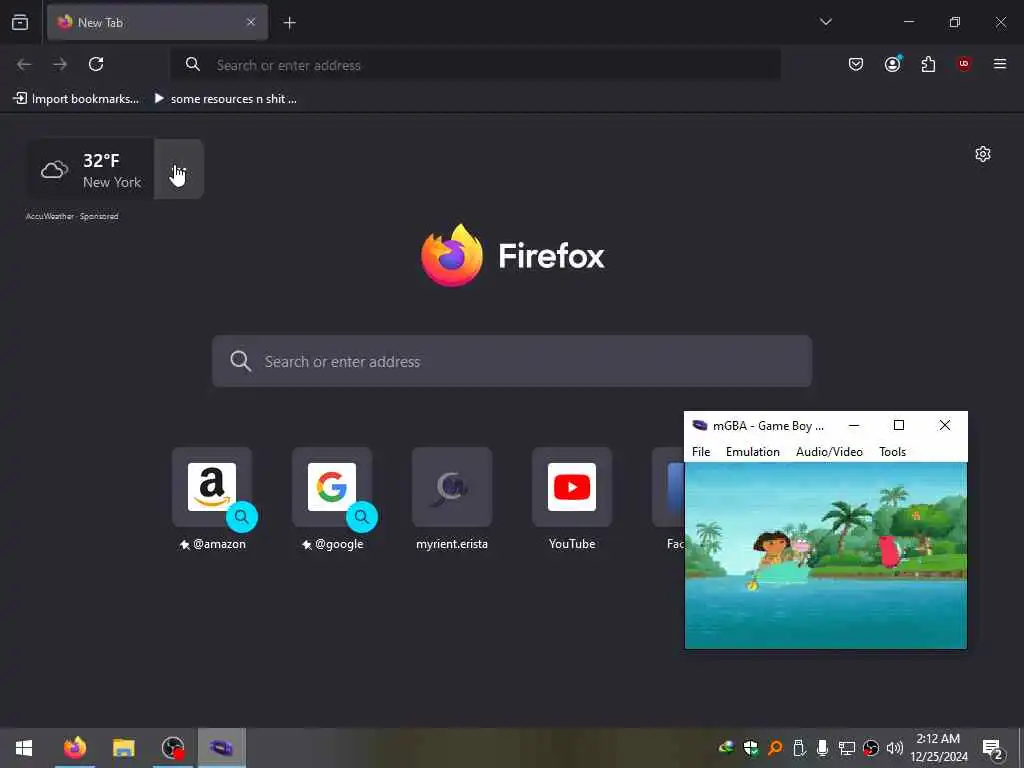The height and width of the screenshot is (768, 1024).
Task: Click the AccuWeather Sponsored label
Action: [x=72, y=216]
